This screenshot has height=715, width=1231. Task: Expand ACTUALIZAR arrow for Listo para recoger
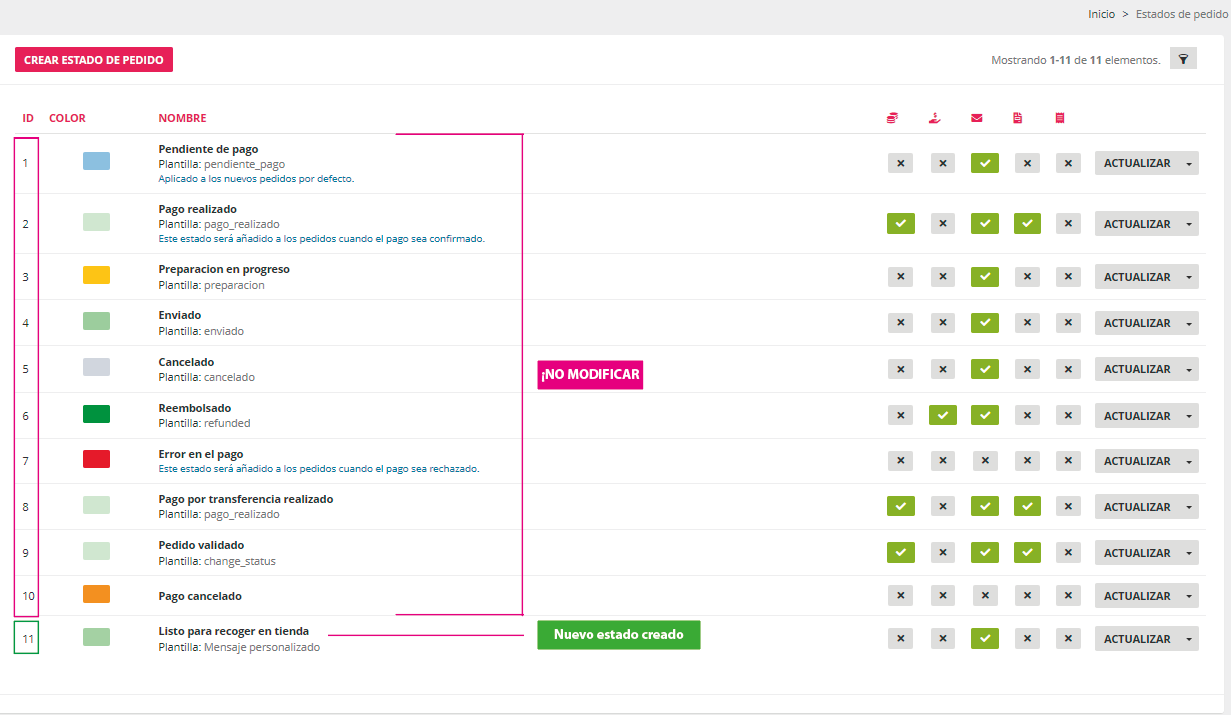pyautogui.click(x=1189, y=639)
